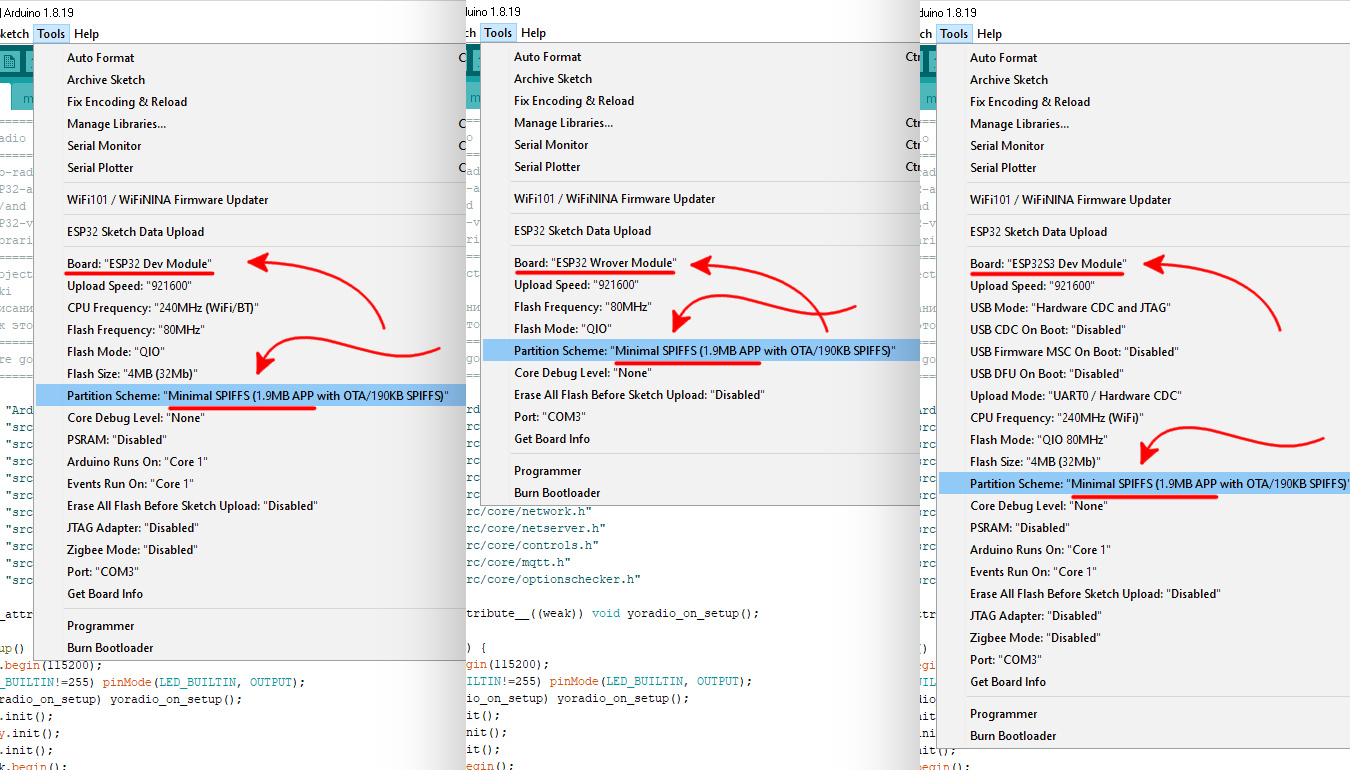1350x770 pixels.
Task: Click USB DFU On Boot setting
Action: (1046, 374)
